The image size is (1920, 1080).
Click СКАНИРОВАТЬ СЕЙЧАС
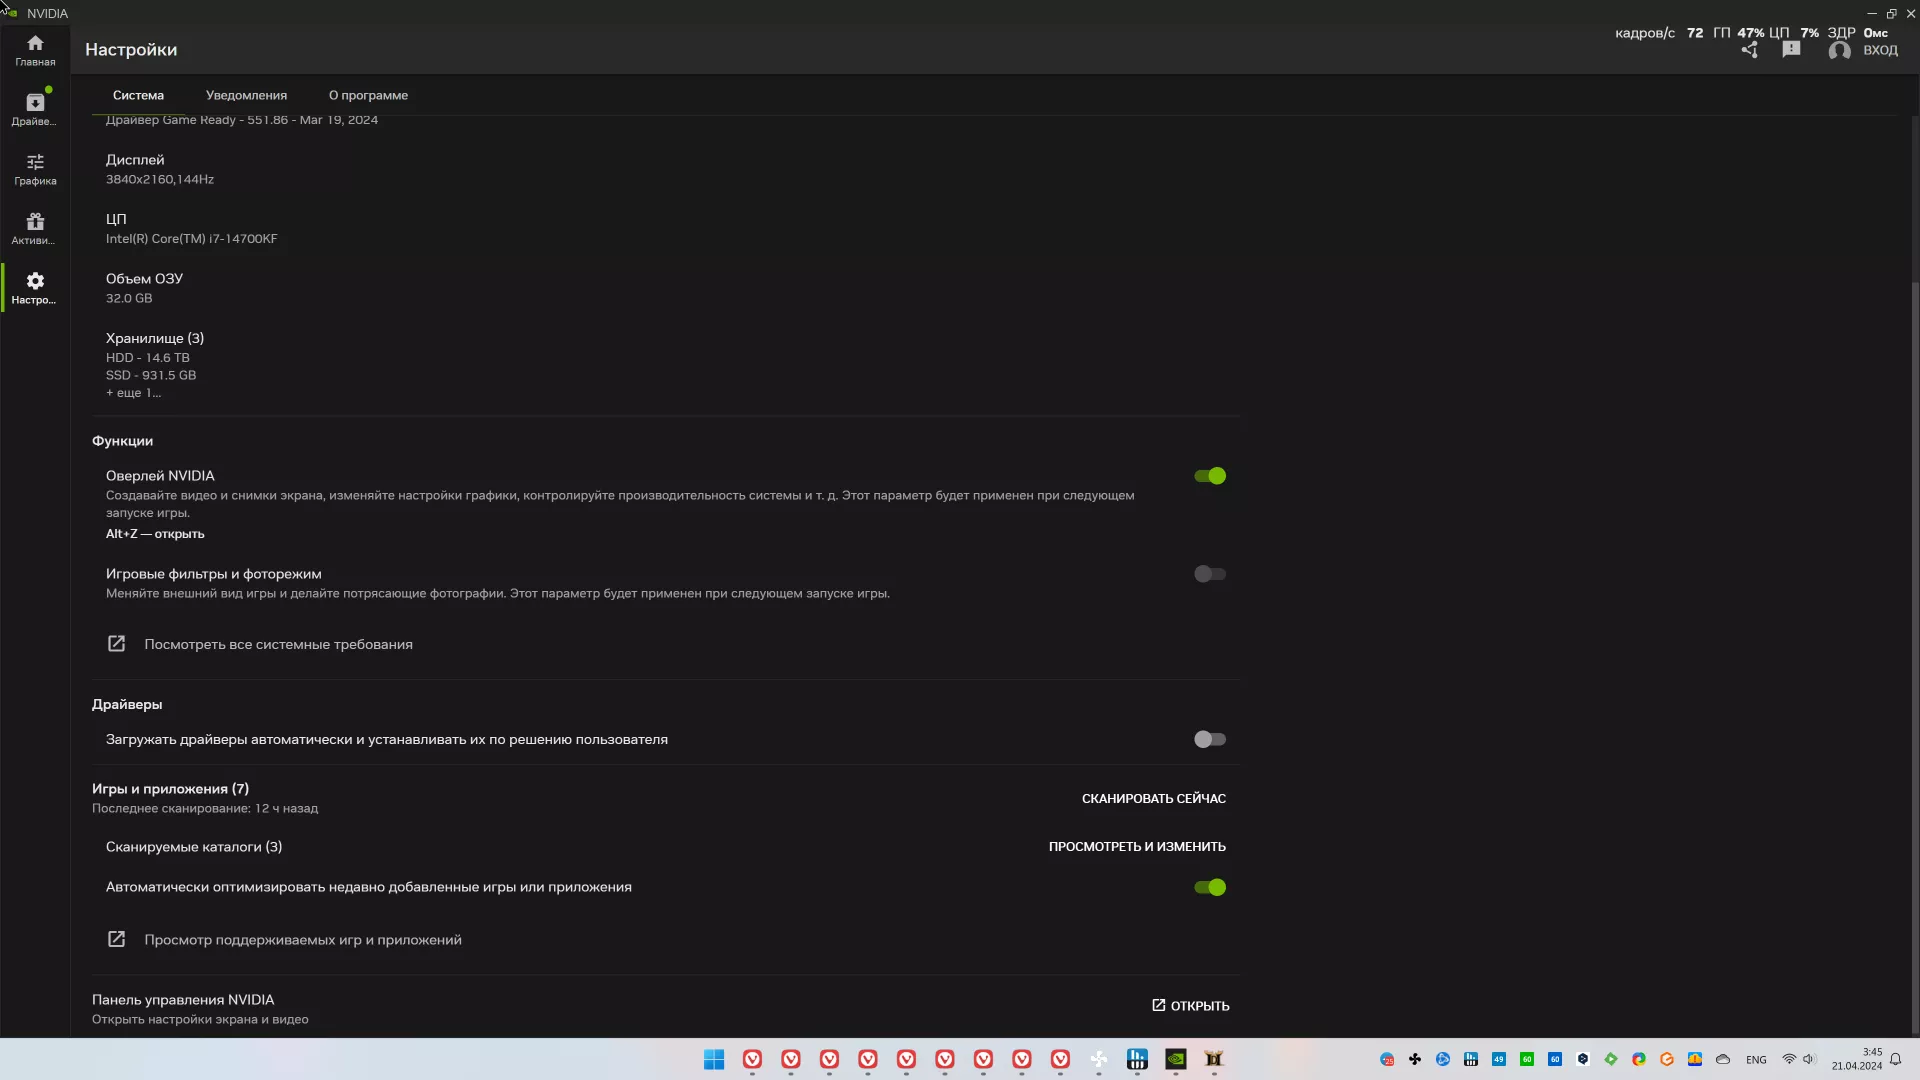tap(1154, 798)
